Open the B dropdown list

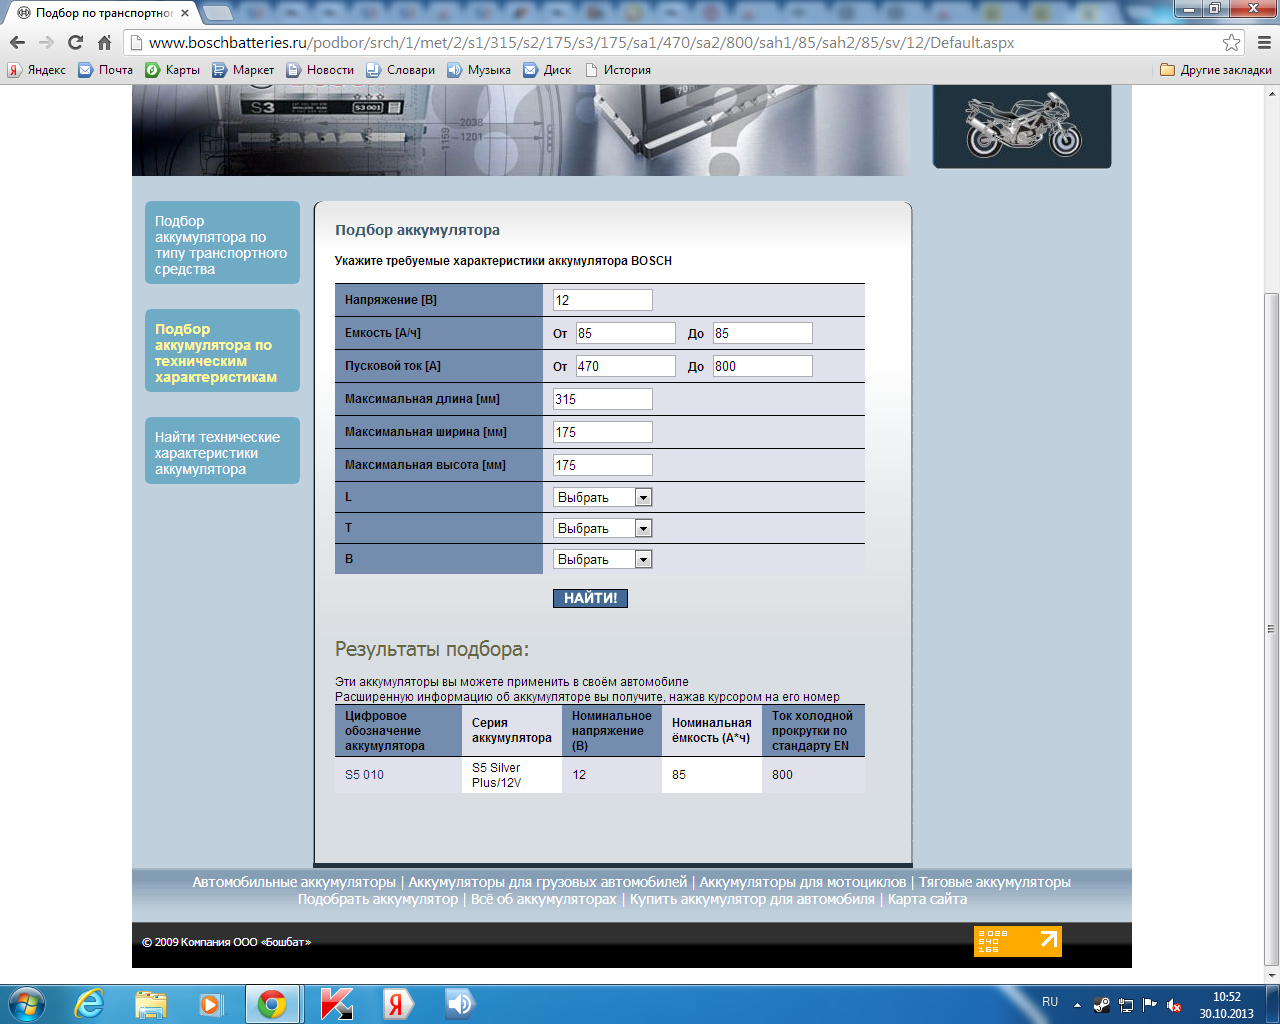pos(603,559)
